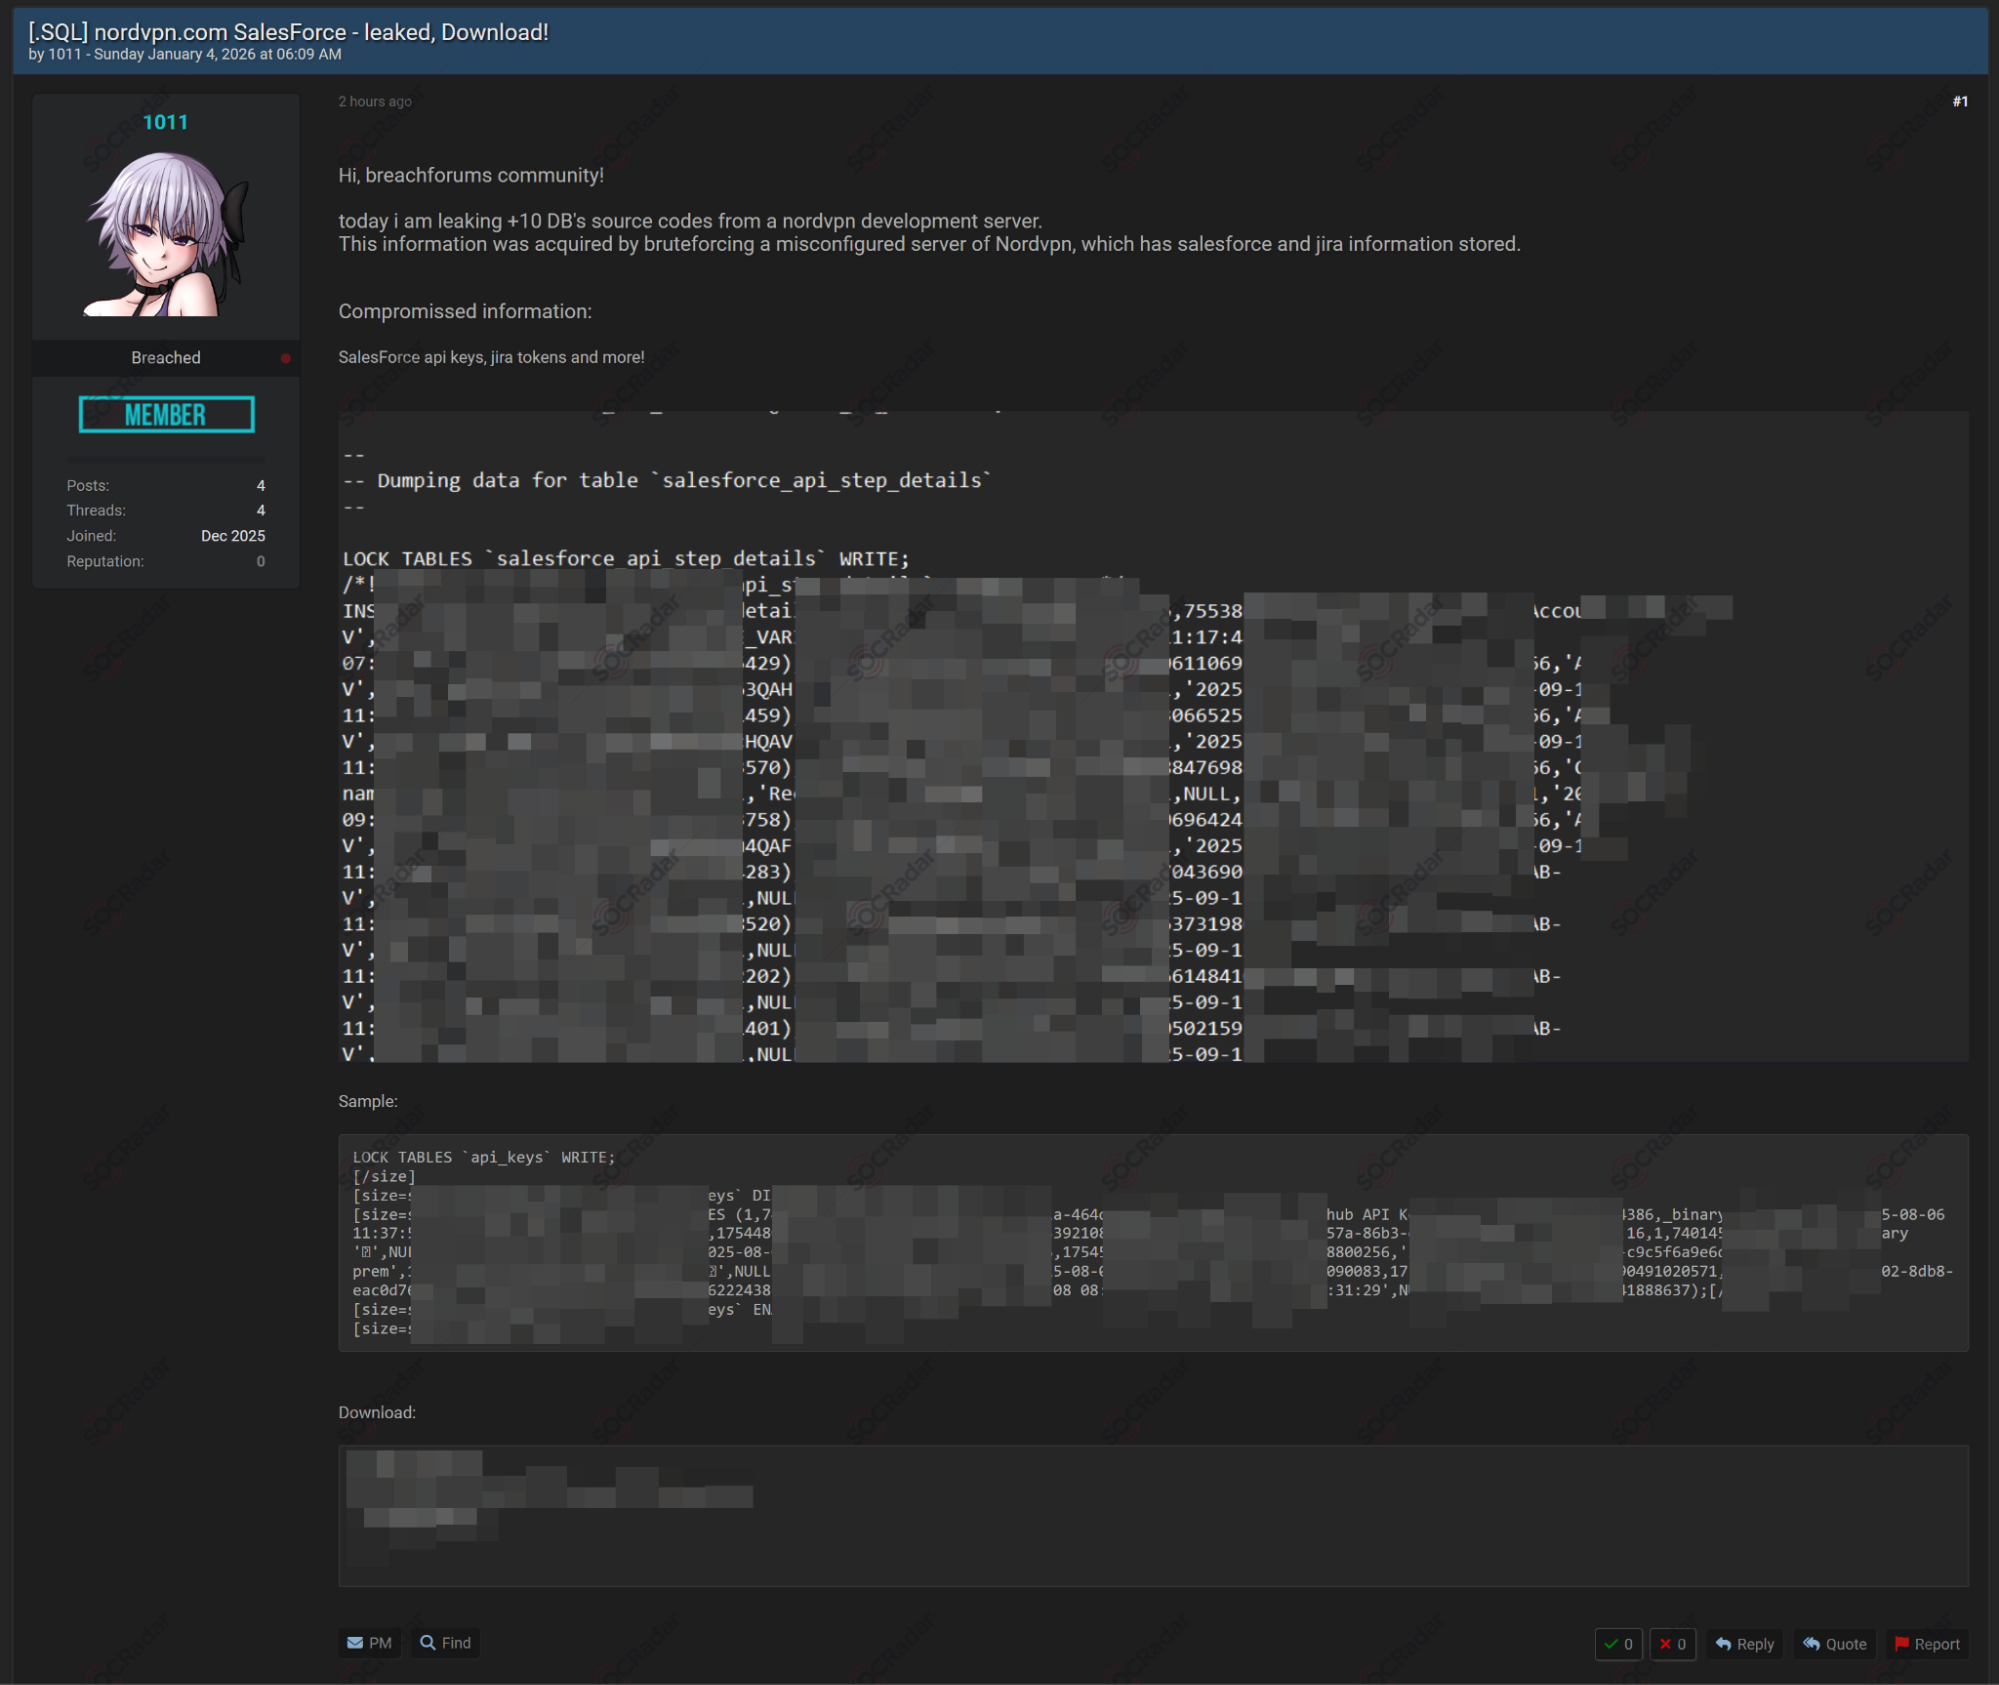
Task: Click the thread title 'nordvpn.com SalesForce - leaked, Download!'
Action: pyautogui.click(x=321, y=32)
